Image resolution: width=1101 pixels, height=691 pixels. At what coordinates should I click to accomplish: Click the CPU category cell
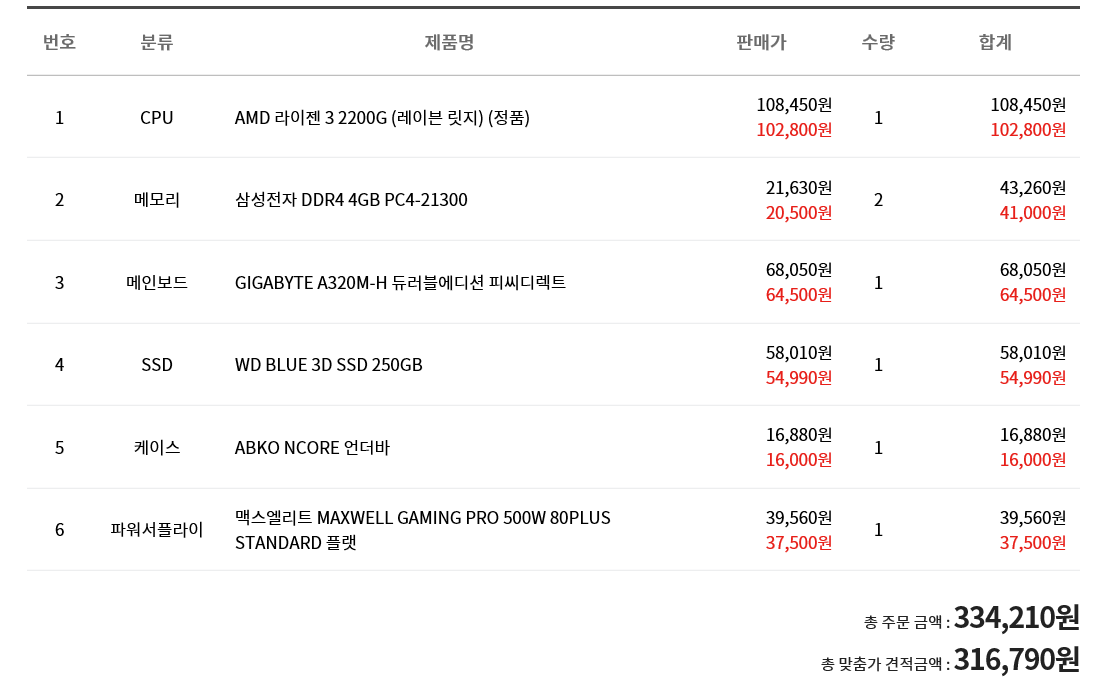(157, 118)
